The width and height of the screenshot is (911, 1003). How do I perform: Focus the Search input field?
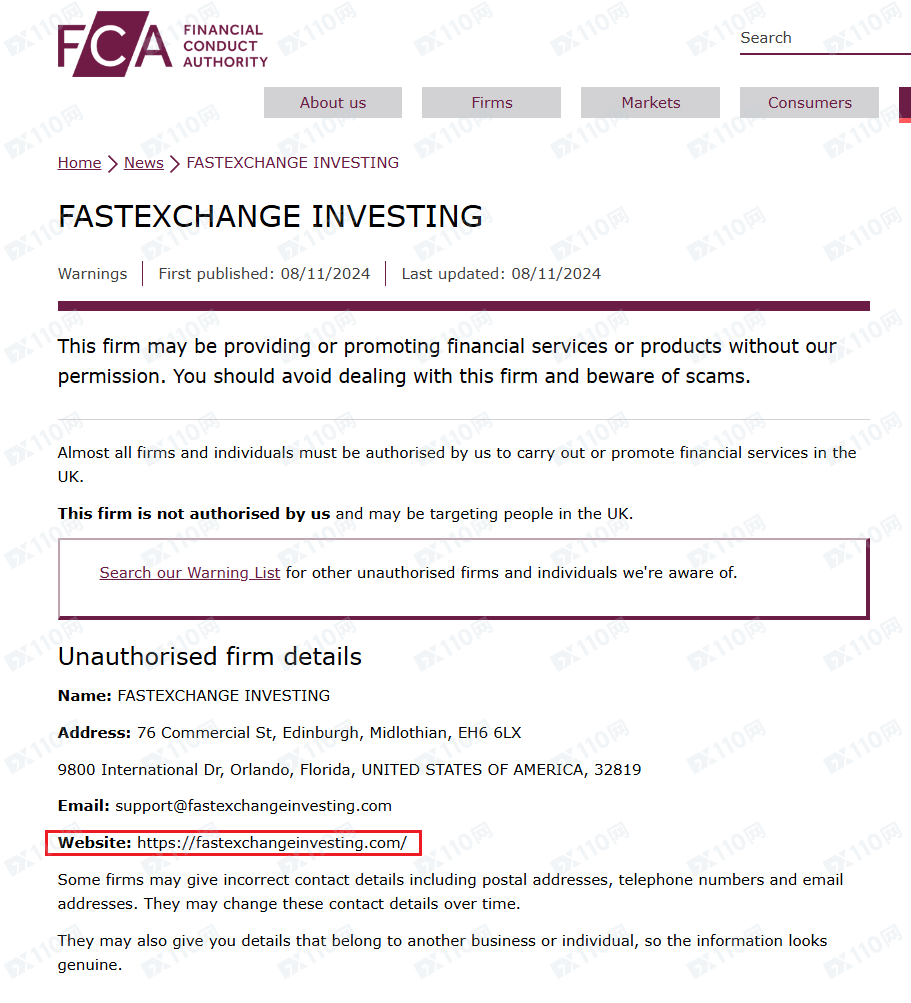click(820, 38)
